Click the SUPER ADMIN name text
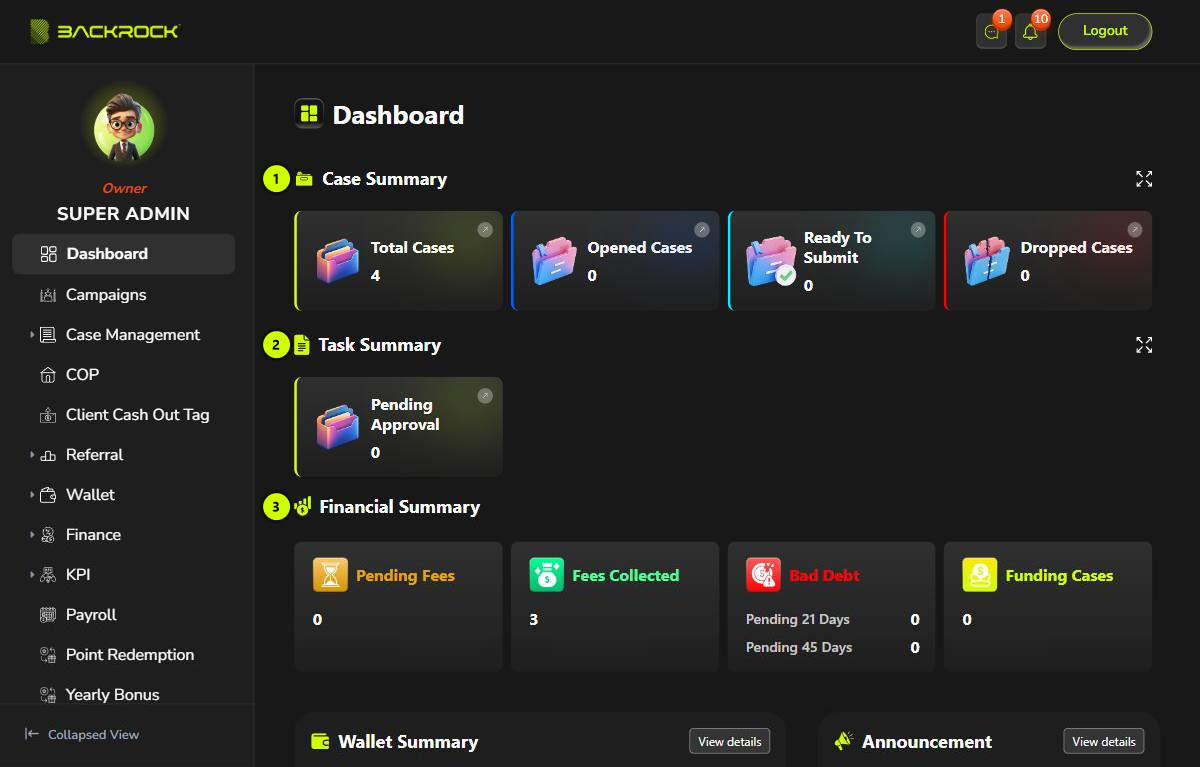The image size is (1200, 767). pyautogui.click(x=123, y=214)
